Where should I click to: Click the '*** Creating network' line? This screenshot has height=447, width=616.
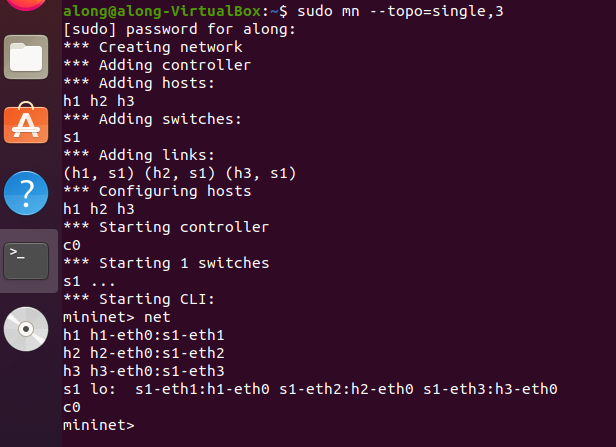[152, 47]
